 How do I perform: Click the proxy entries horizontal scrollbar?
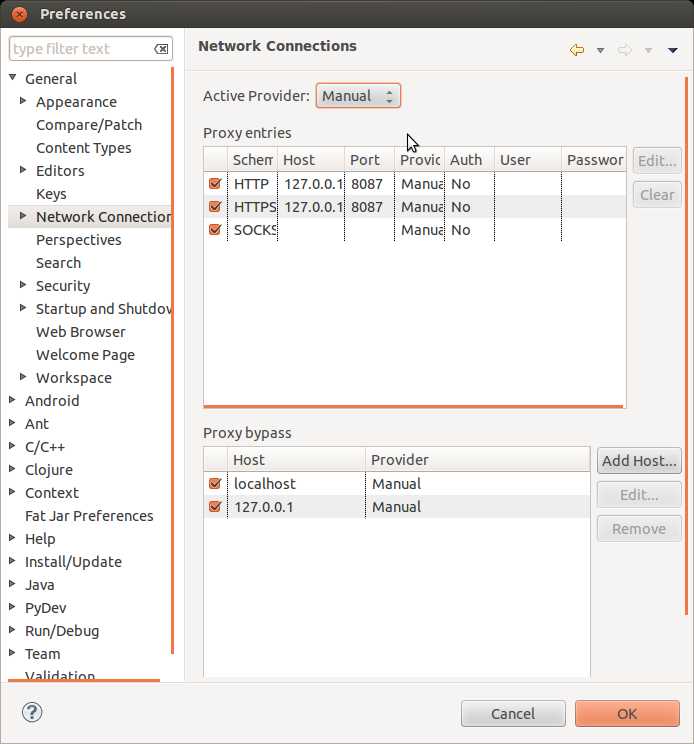pyautogui.click(x=413, y=406)
